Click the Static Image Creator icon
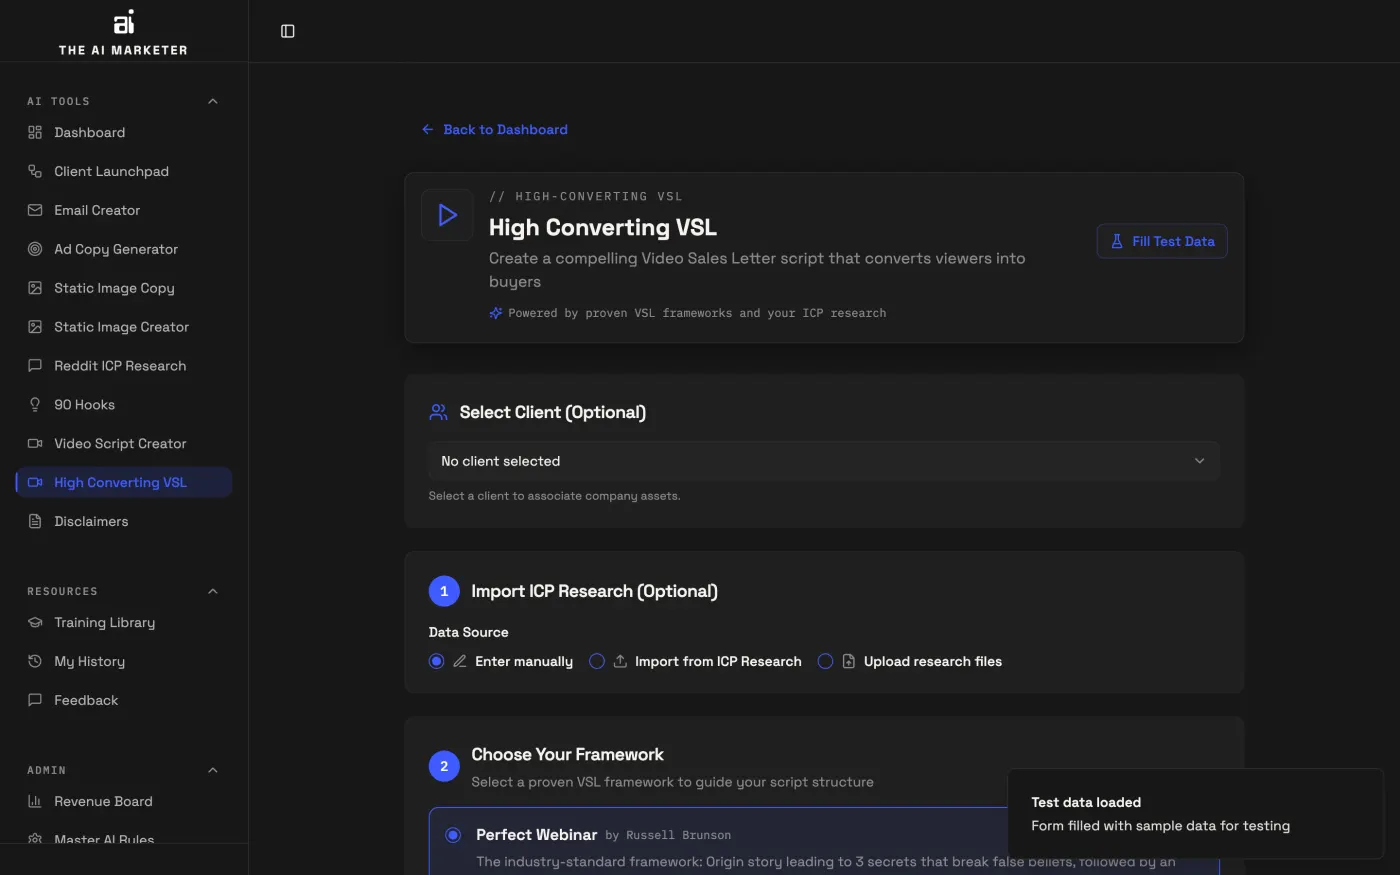Viewport: 1400px width, 875px height. (35, 327)
